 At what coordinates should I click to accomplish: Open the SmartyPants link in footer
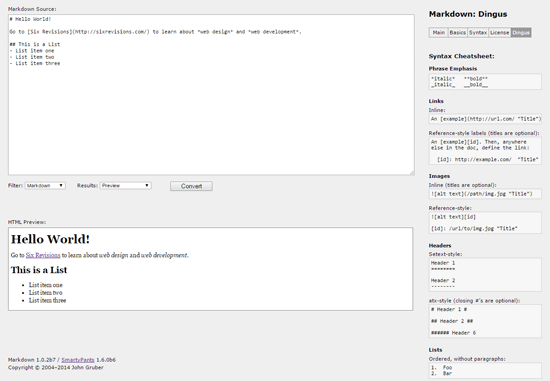coord(78,360)
